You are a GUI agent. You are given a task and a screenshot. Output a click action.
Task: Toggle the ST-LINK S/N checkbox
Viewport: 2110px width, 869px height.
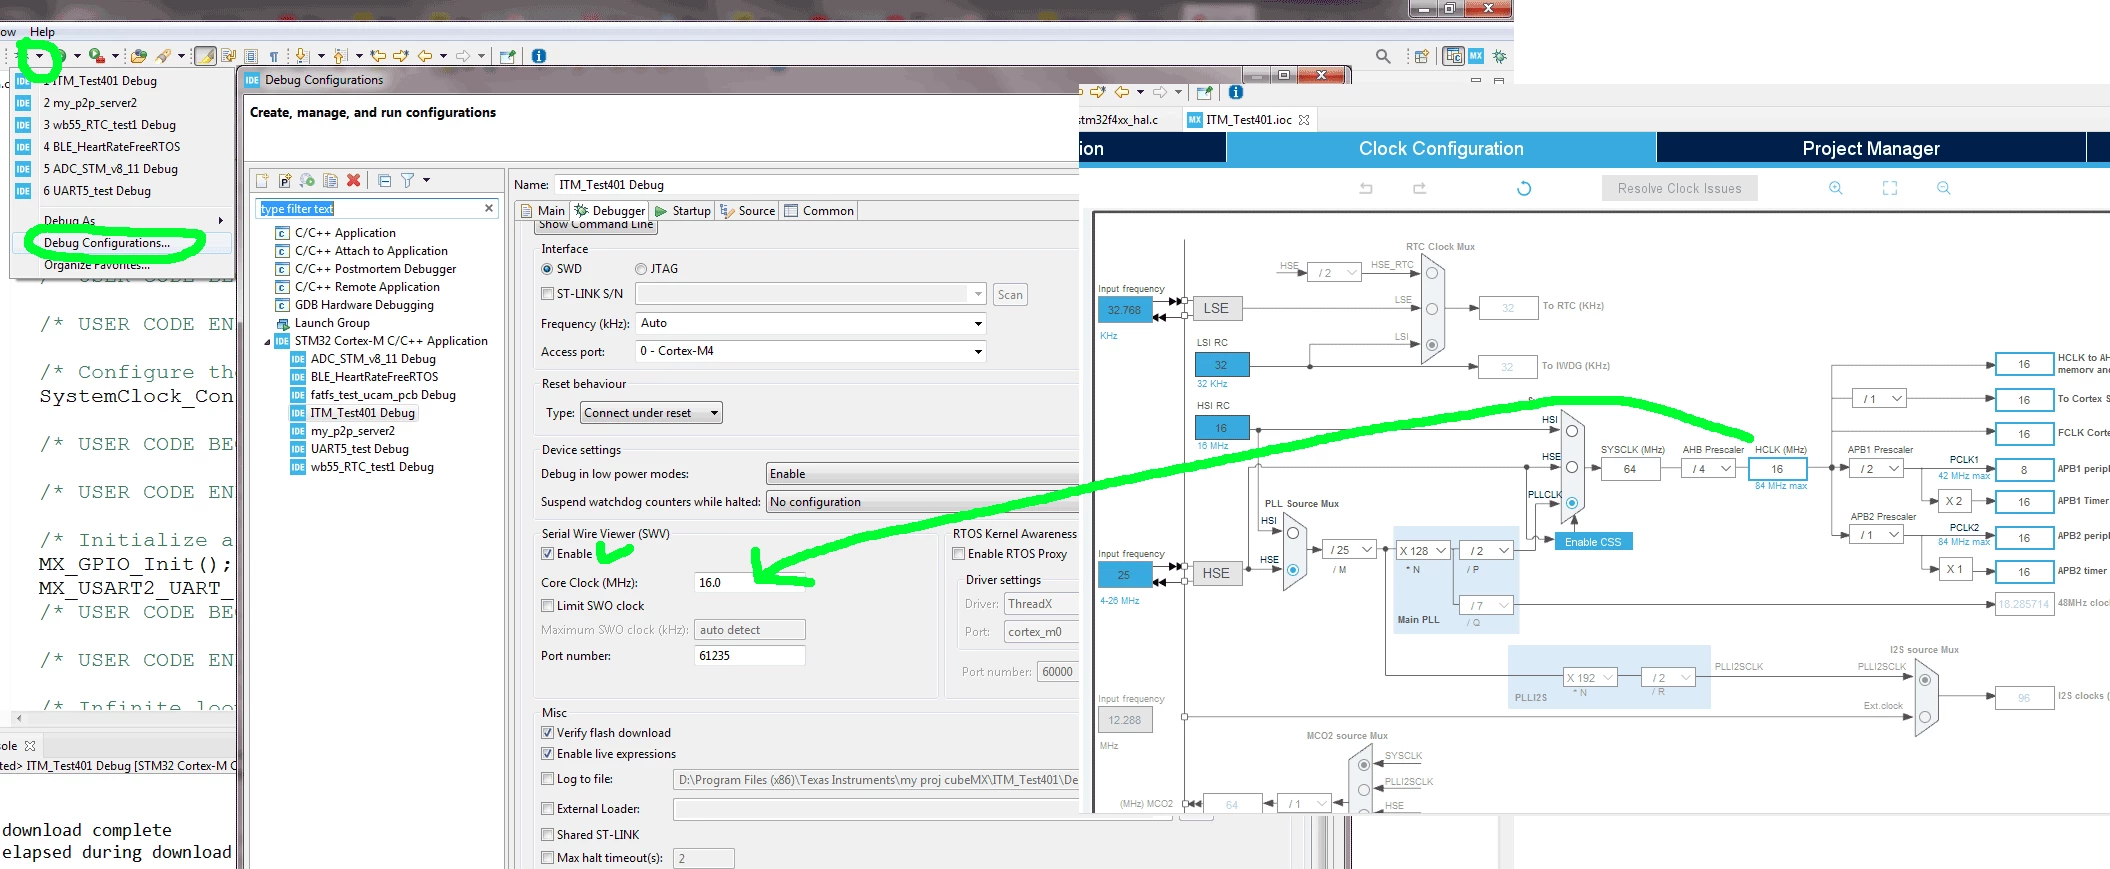547,294
